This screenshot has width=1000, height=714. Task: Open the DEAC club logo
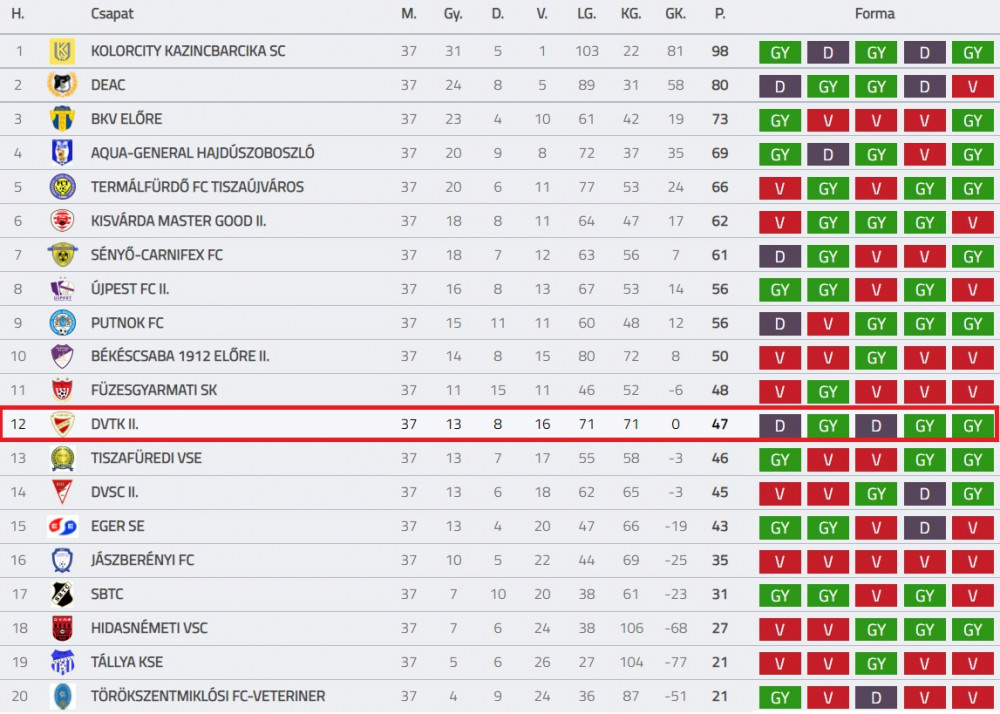(62, 85)
